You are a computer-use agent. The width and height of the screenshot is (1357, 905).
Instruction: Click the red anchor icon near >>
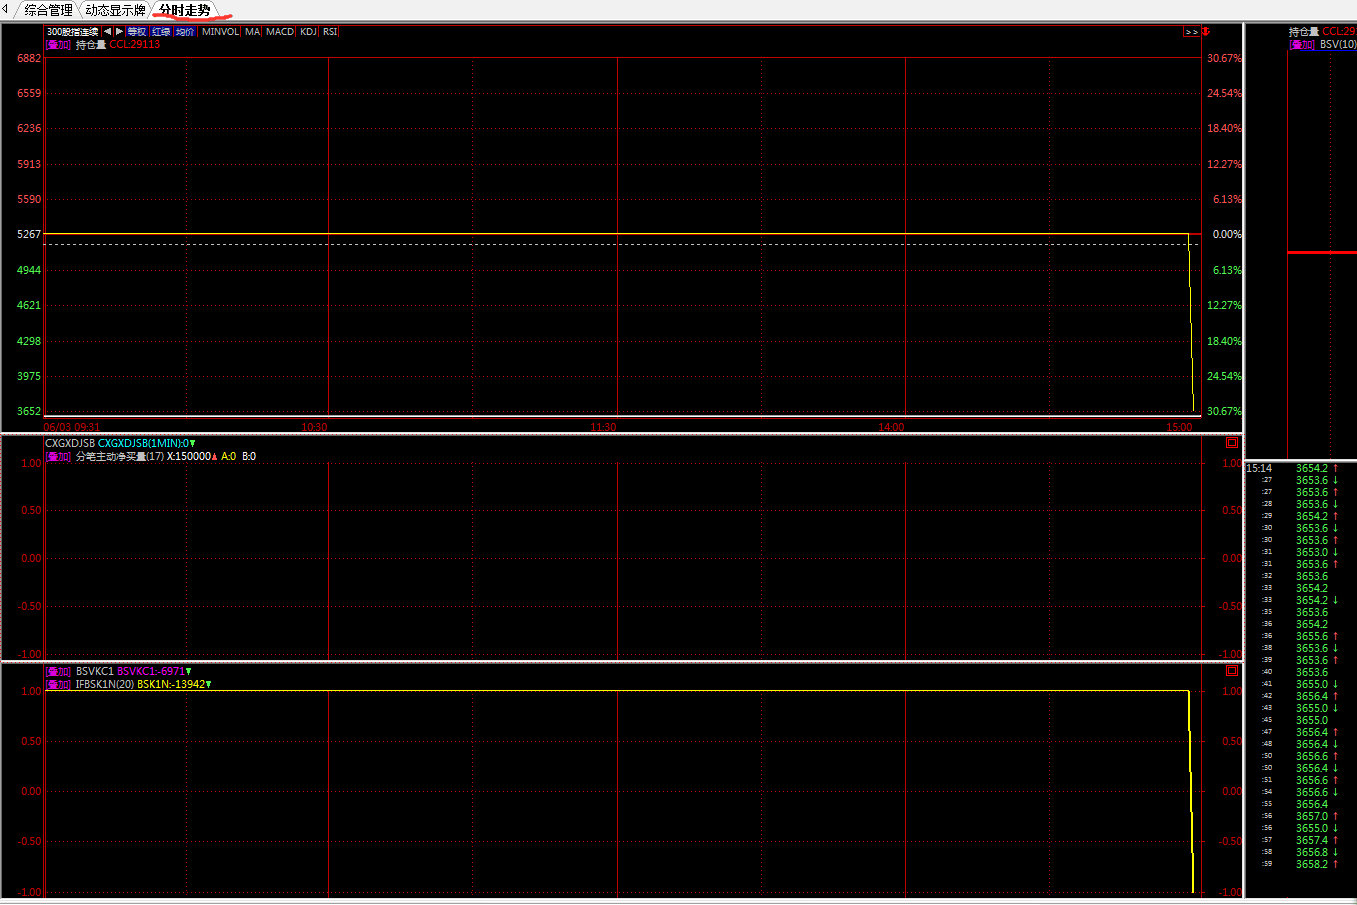click(1206, 32)
